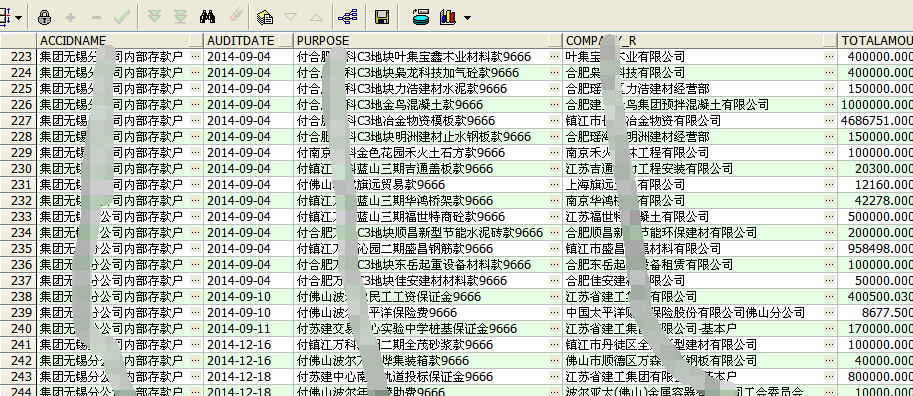Click the post changes checkmark icon
The image size is (913, 396).
122,17
